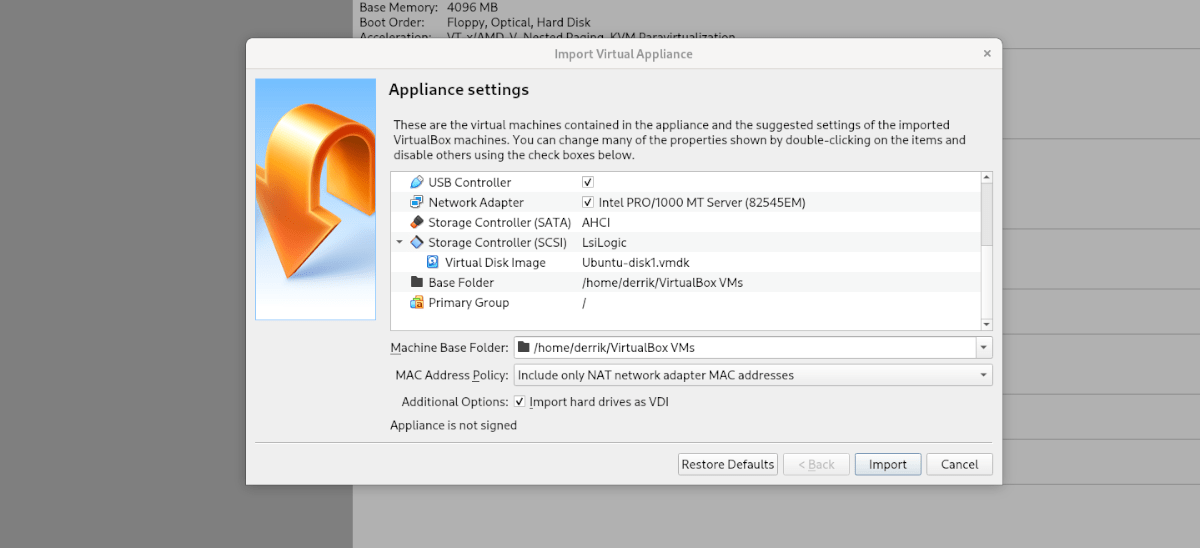1200x548 pixels.
Task: Collapse the Storage Controller (SCSI) tree node
Action: click(x=400, y=243)
